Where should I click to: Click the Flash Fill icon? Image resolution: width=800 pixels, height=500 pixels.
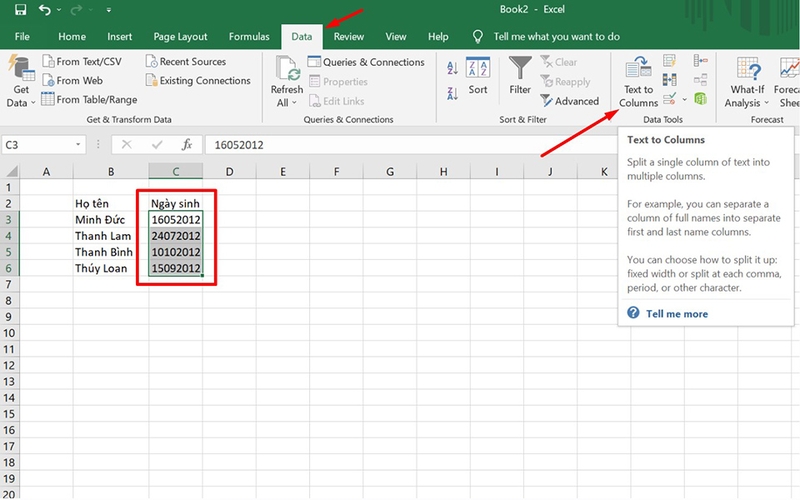click(x=669, y=61)
